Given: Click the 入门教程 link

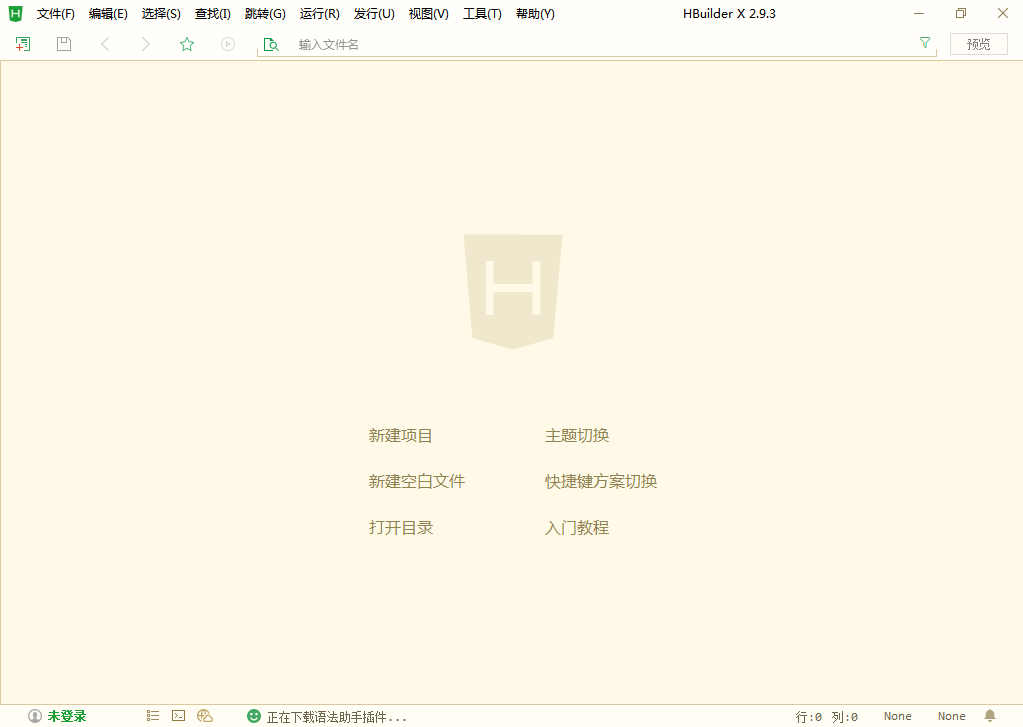Looking at the screenshot, I should (x=577, y=527).
